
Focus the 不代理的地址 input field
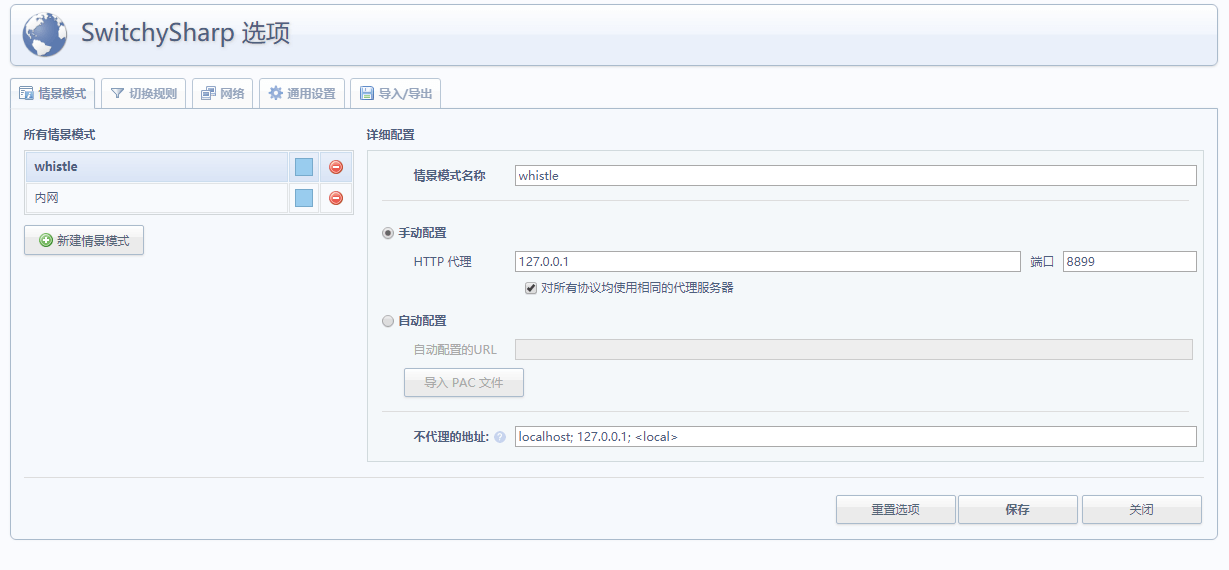tap(855, 437)
